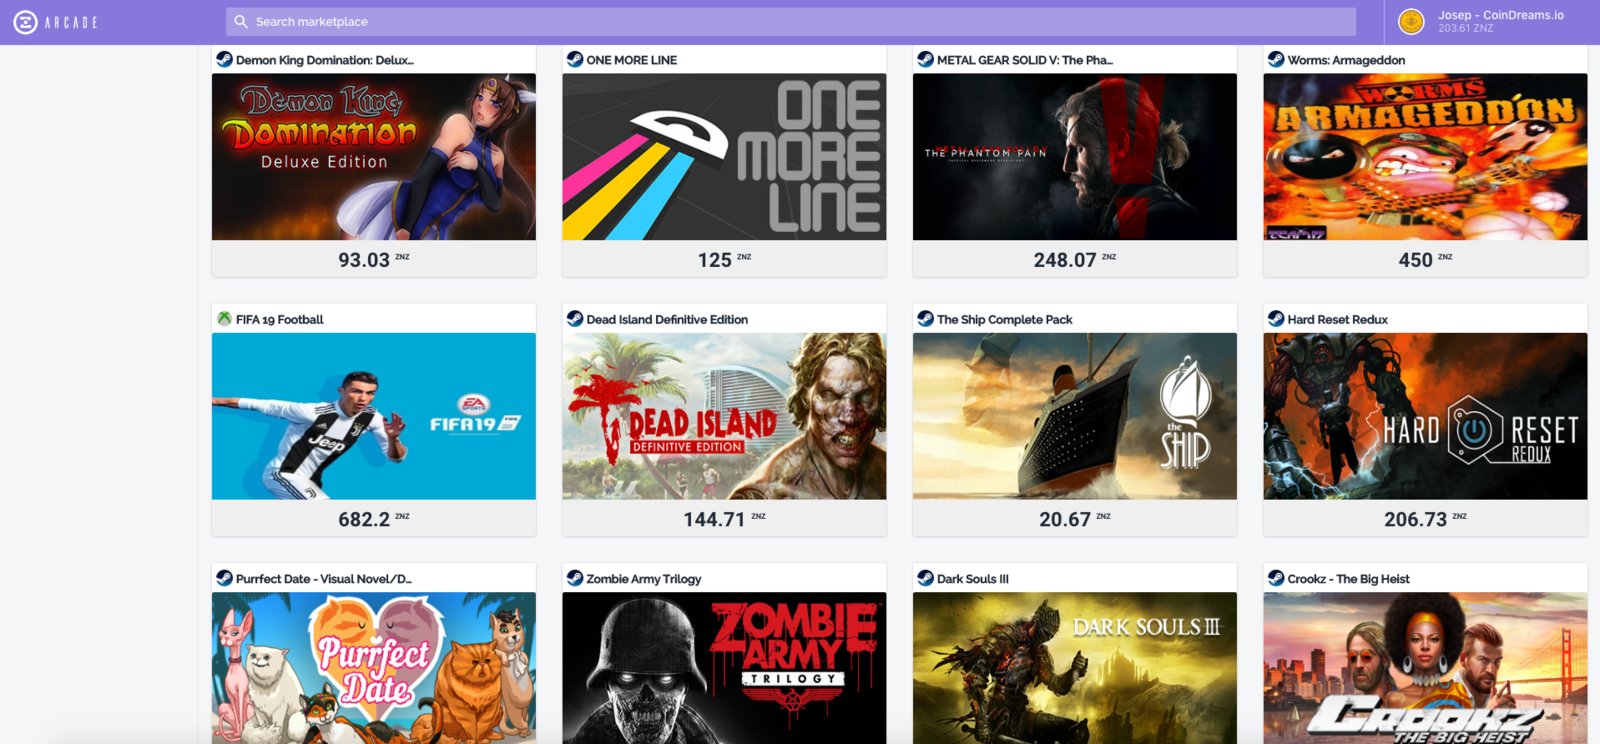
Task: Click the 682.2 ZNZ price
Action: tap(374, 519)
